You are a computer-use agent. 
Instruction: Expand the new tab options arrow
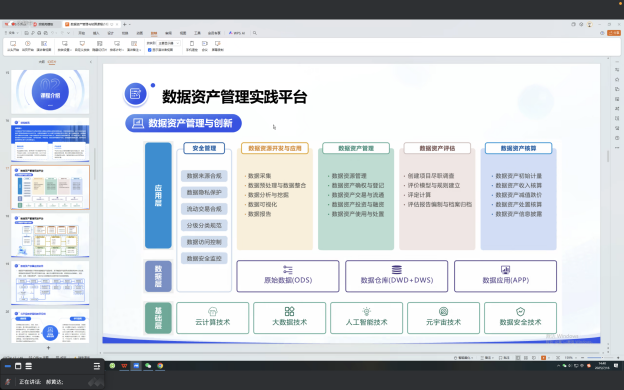pyautogui.click(x=130, y=24)
